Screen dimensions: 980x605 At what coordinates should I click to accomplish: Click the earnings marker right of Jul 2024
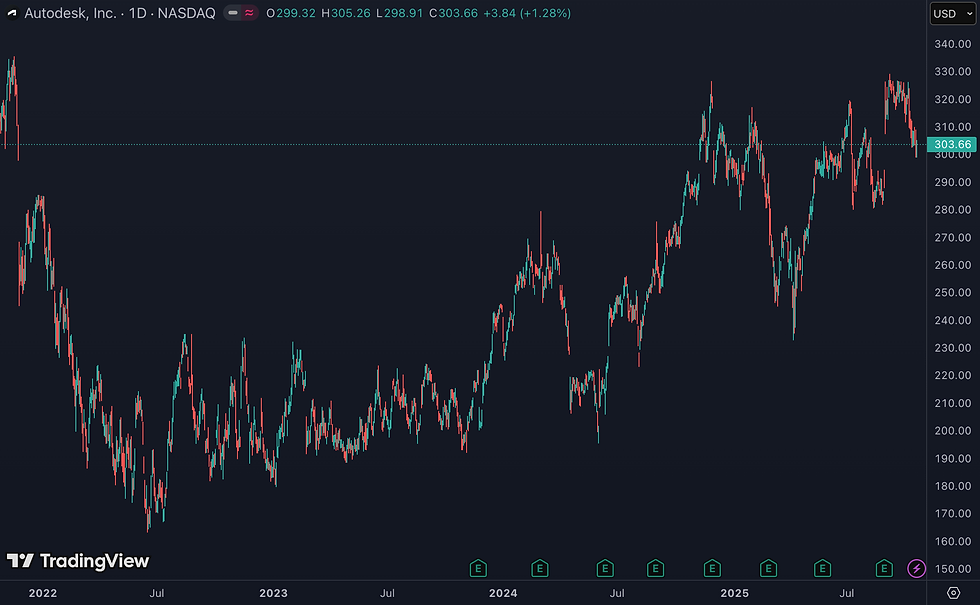pyautogui.click(x=656, y=569)
